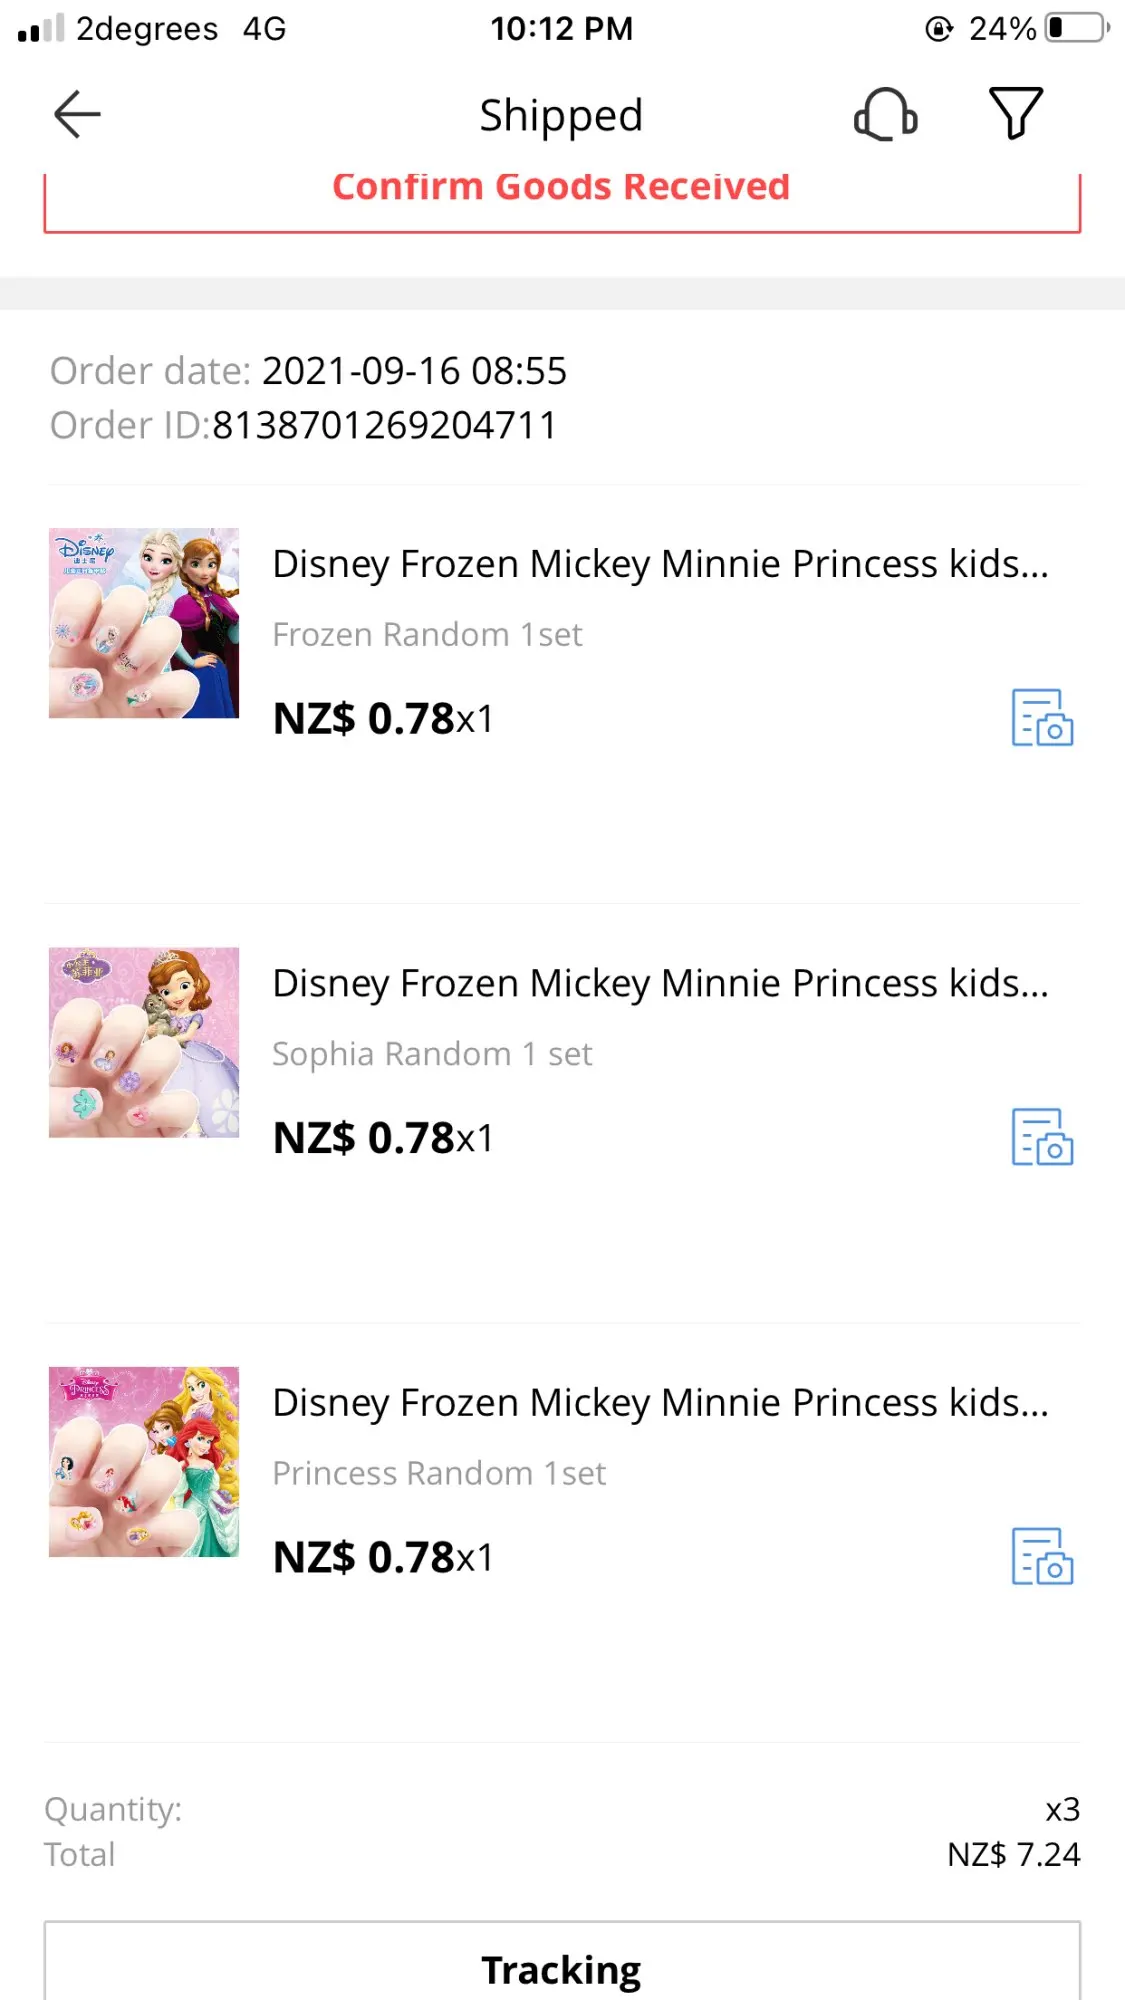Tap the back arrow icon
Viewport: 1125px width, 2000px height.
pyautogui.click(x=77, y=114)
